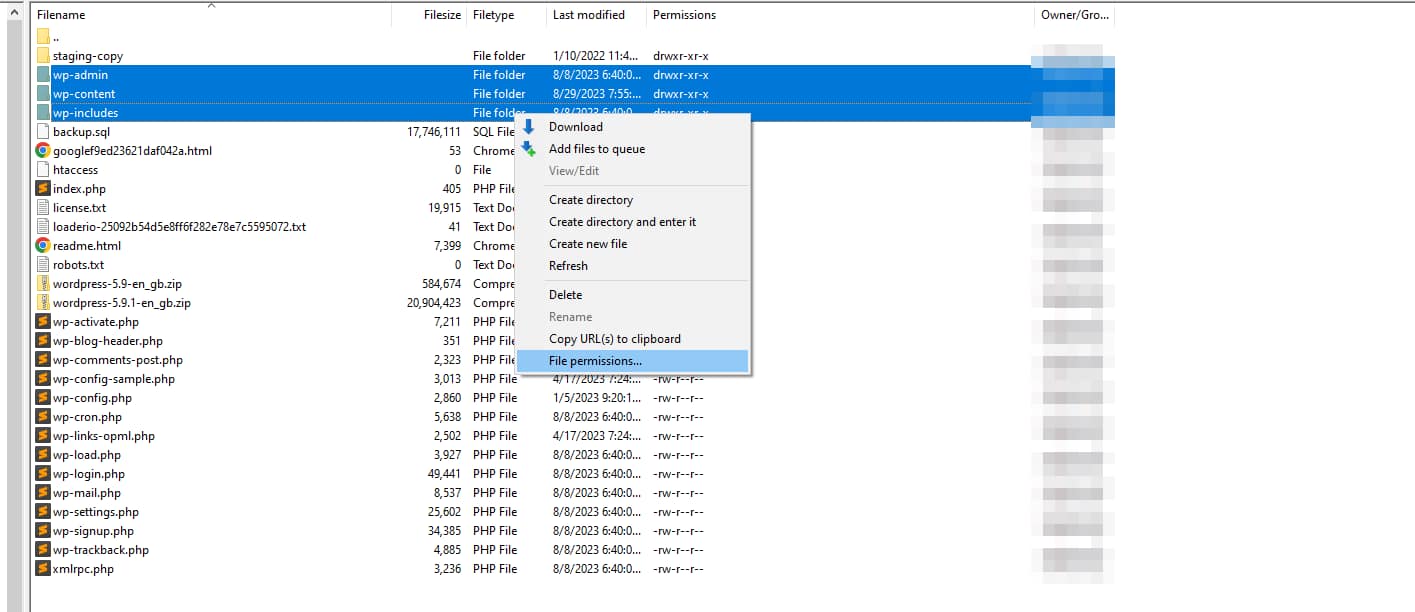The height and width of the screenshot is (612, 1415).
Task: Click the zip icon for wordpress-5.9-en_gb.zip
Action: 42,283
